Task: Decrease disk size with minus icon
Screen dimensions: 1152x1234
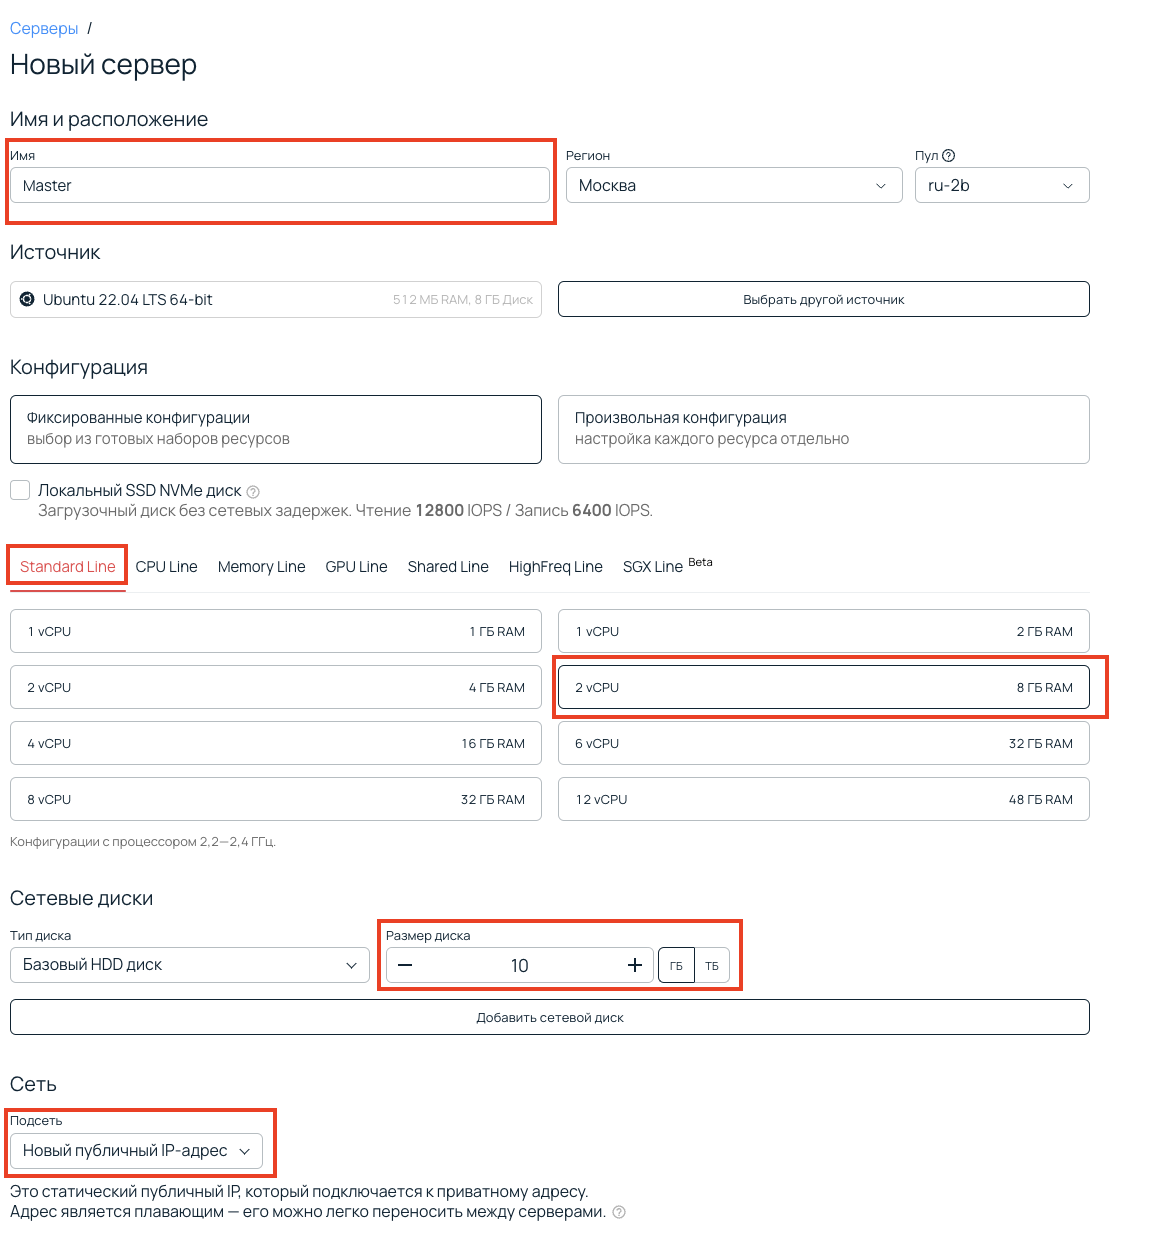Action: pyautogui.click(x=405, y=965)
